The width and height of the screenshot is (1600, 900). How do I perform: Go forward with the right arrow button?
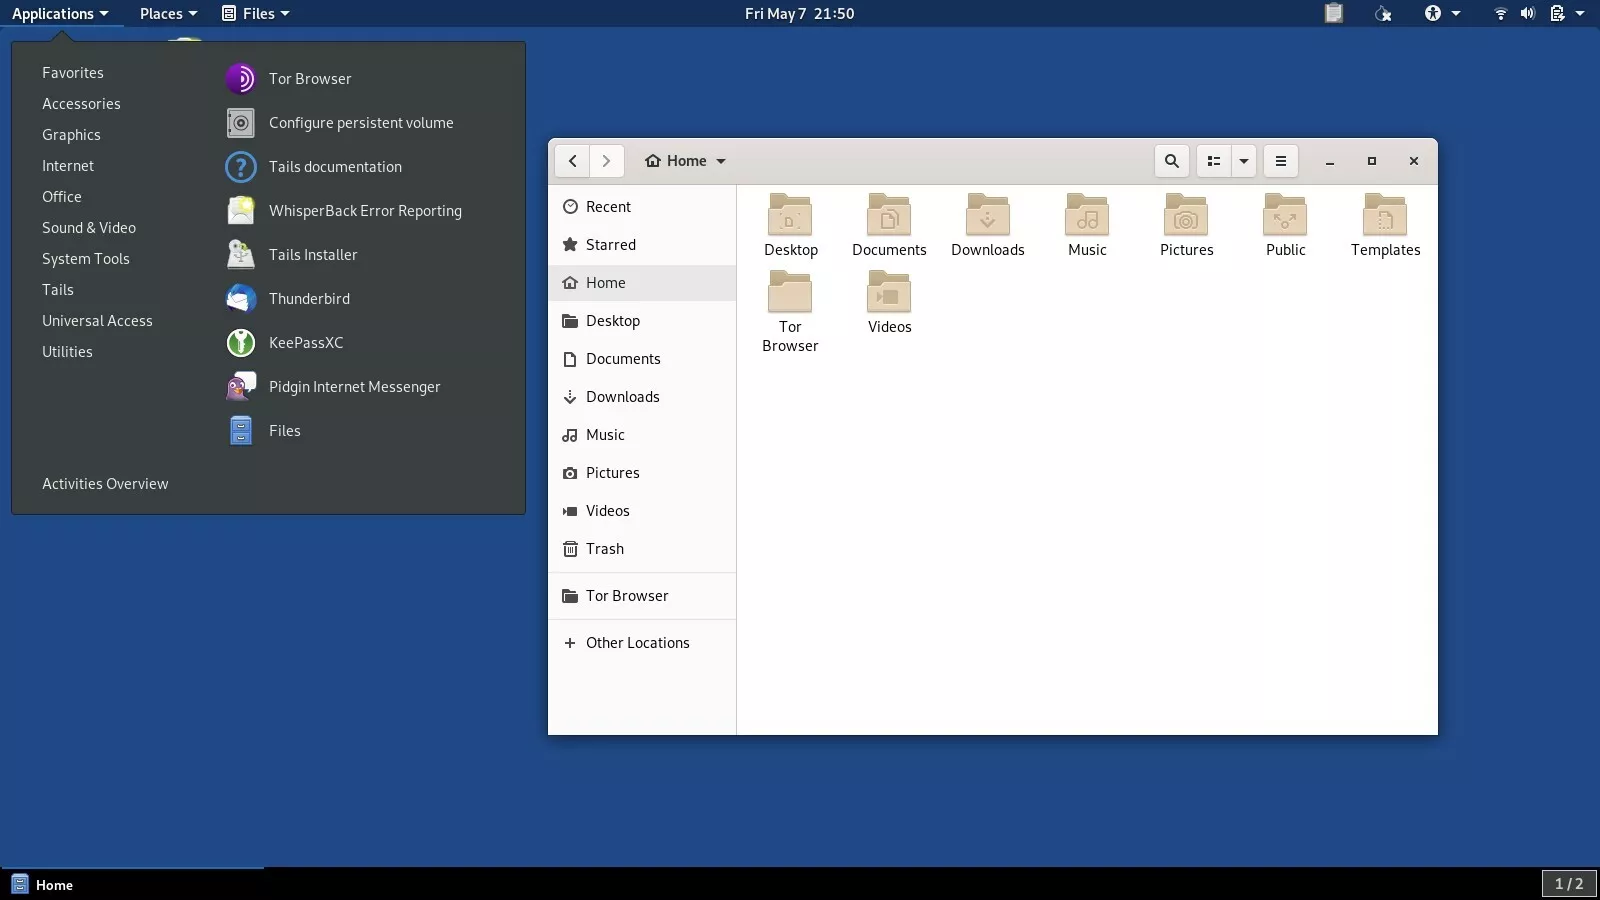(606, 161)
